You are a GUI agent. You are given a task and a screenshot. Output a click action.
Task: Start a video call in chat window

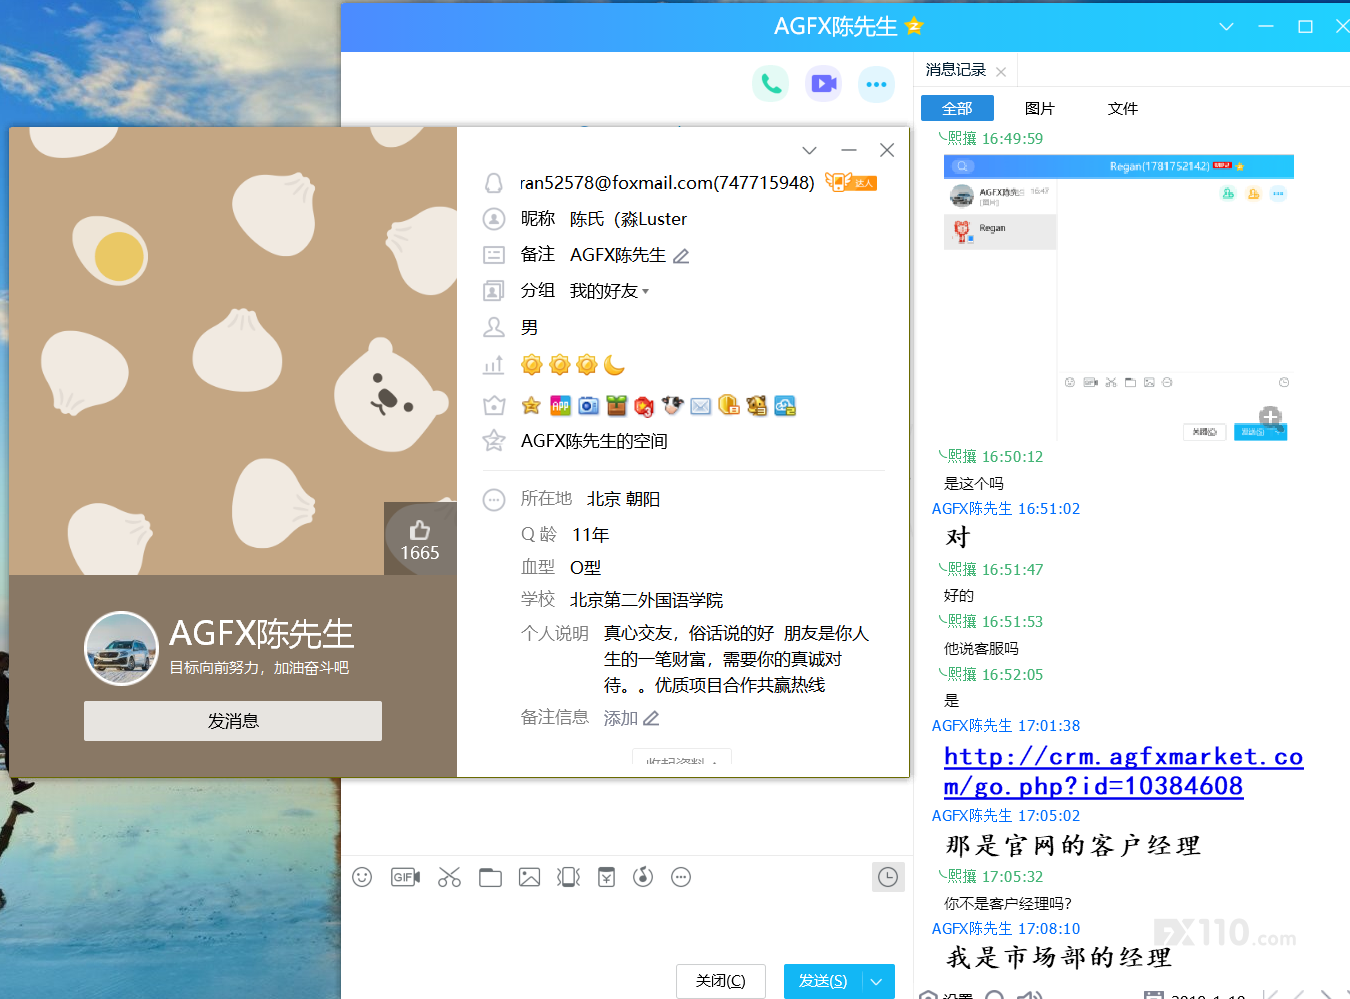coord(824,84)
